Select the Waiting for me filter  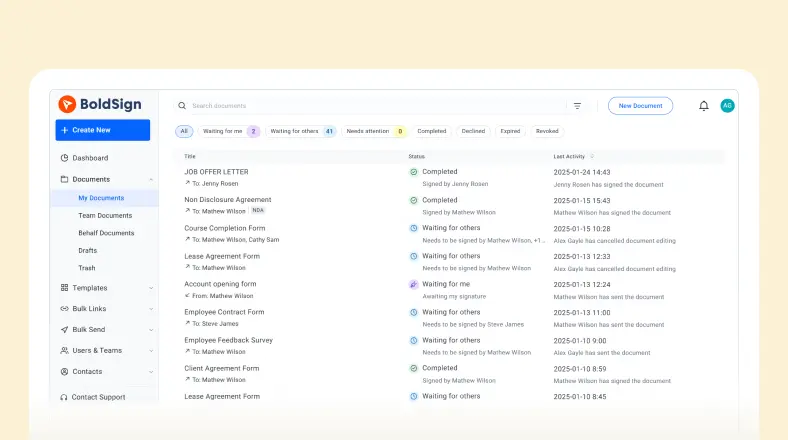click(x=230, y=131)
